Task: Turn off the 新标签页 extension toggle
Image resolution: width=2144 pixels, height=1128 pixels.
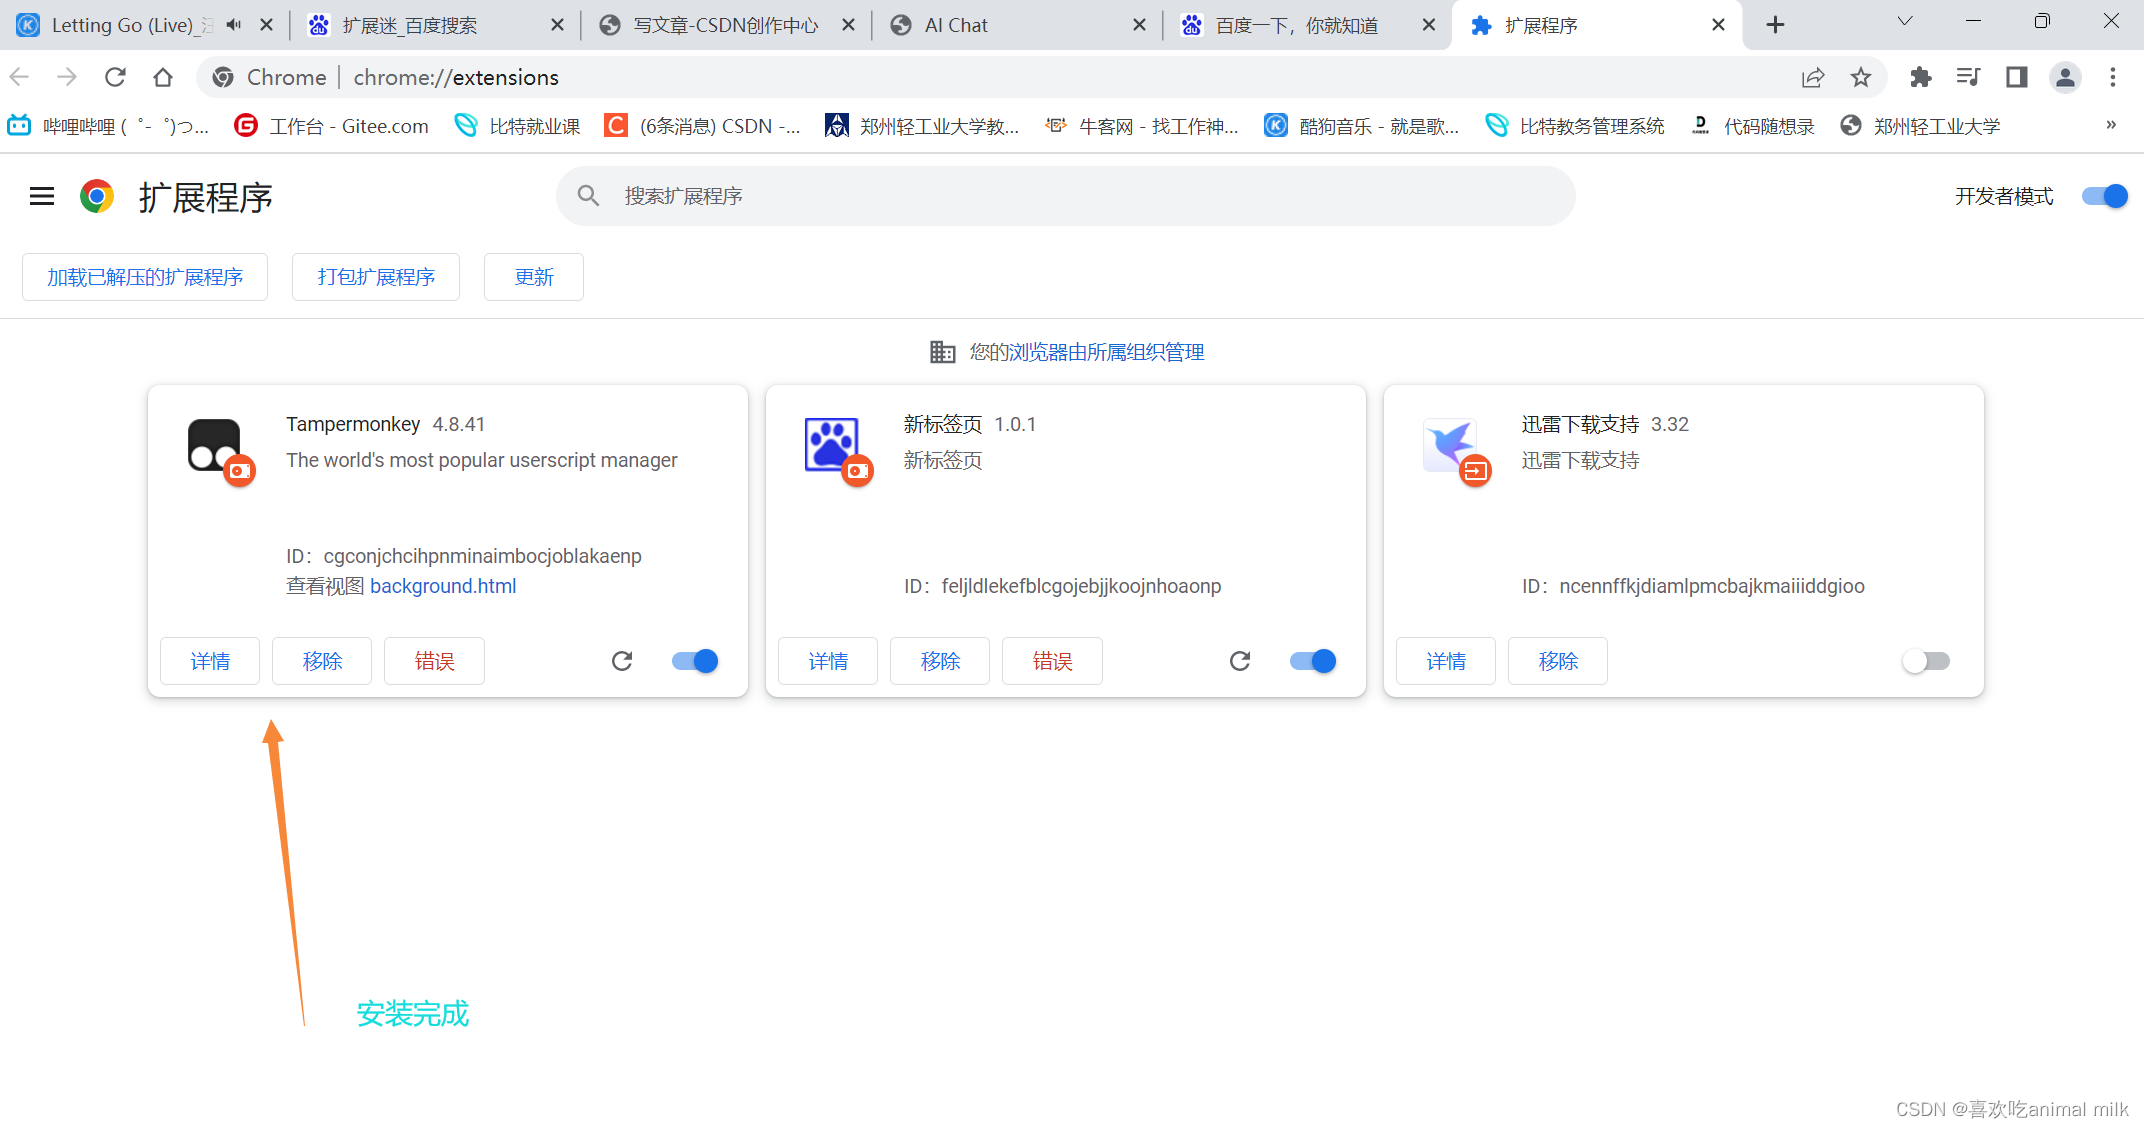Action: tap(1314, 661)
